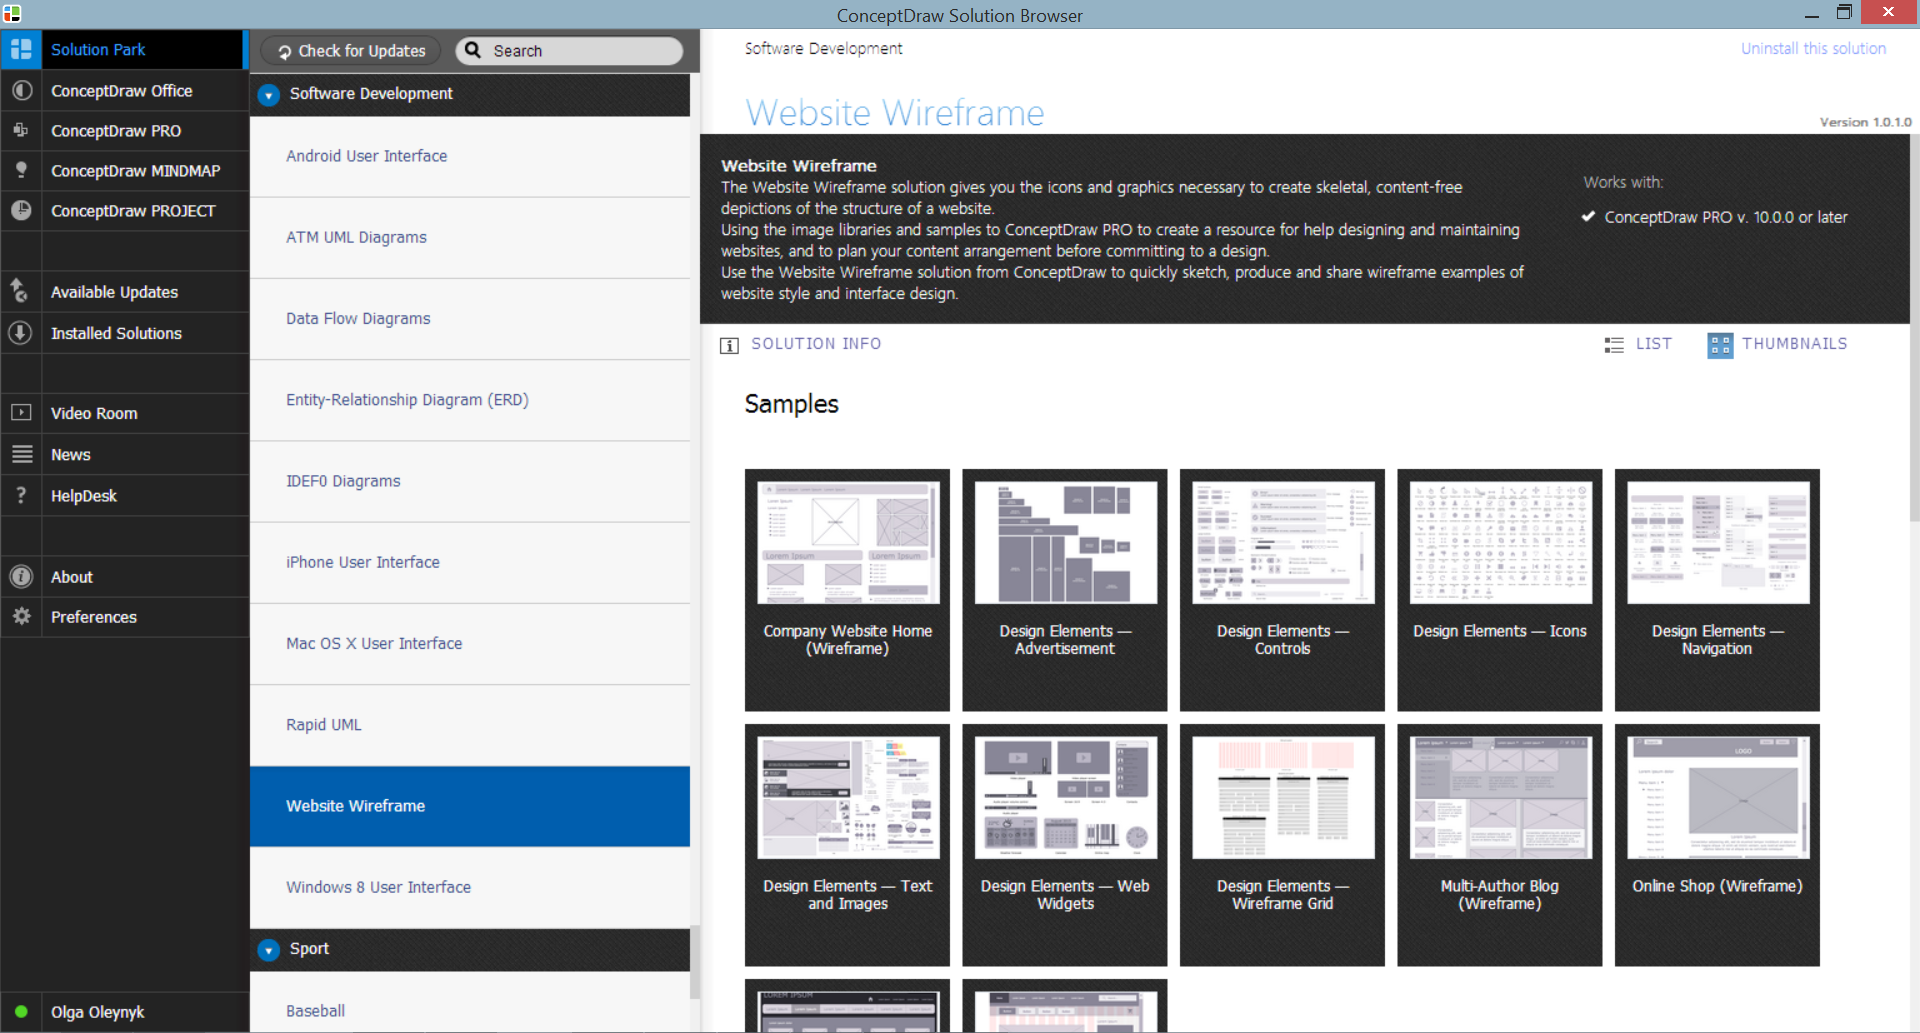Open Design Elements — Controls sample
Image resolution: width=1920 pixels, height=1033 pixels.
(1282, 590)
